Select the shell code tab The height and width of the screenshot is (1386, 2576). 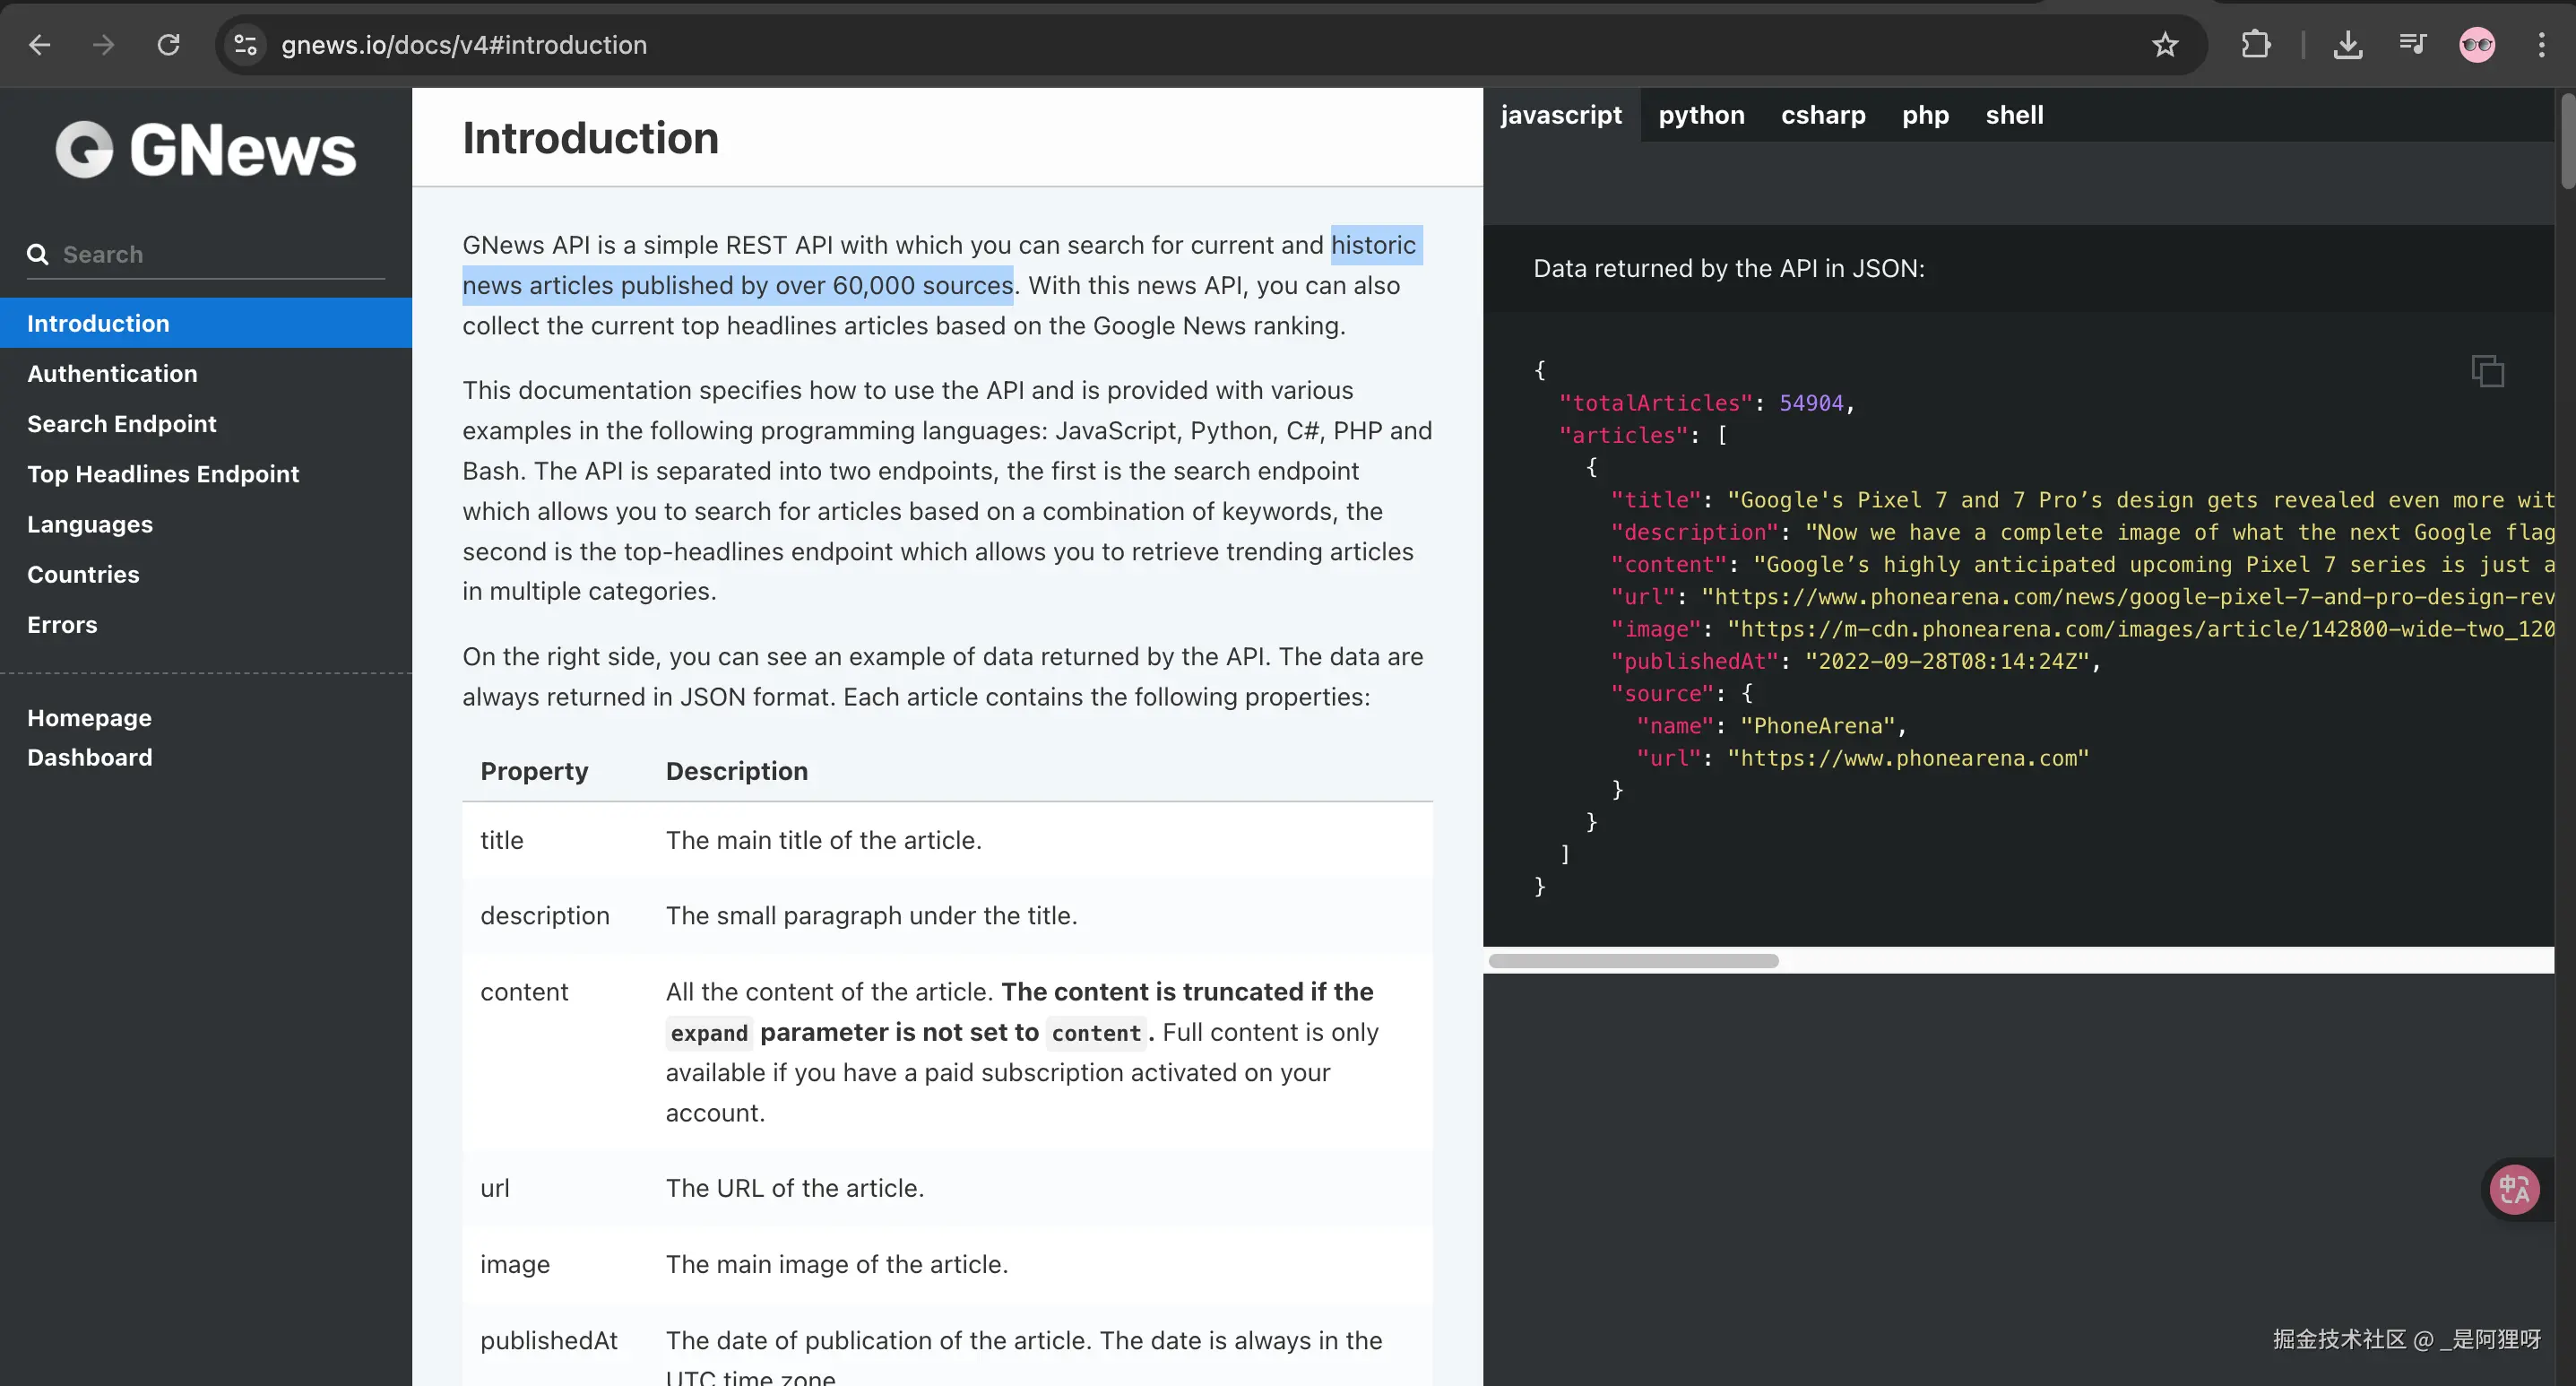coord(2014,115)
